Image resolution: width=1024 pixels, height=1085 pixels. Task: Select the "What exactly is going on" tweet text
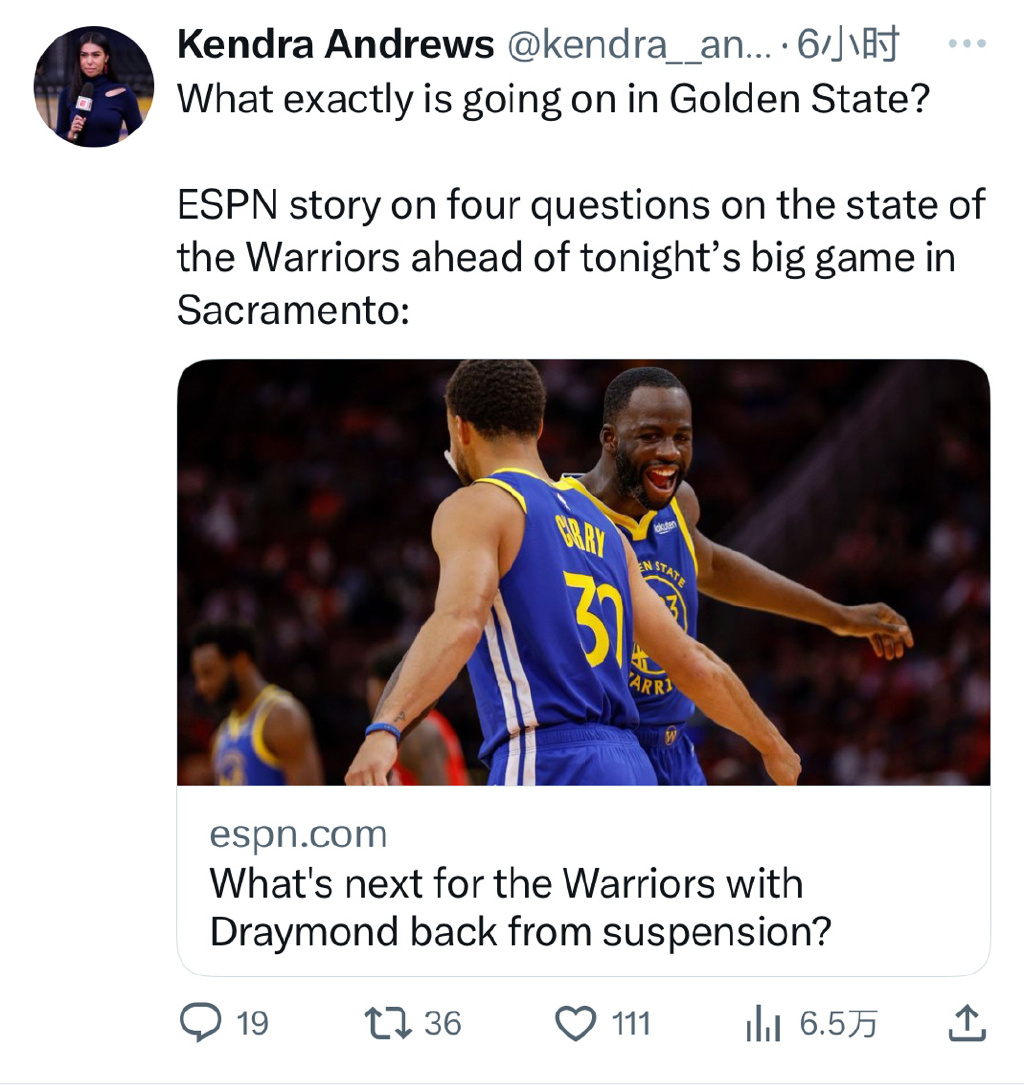tap(554, 100)
